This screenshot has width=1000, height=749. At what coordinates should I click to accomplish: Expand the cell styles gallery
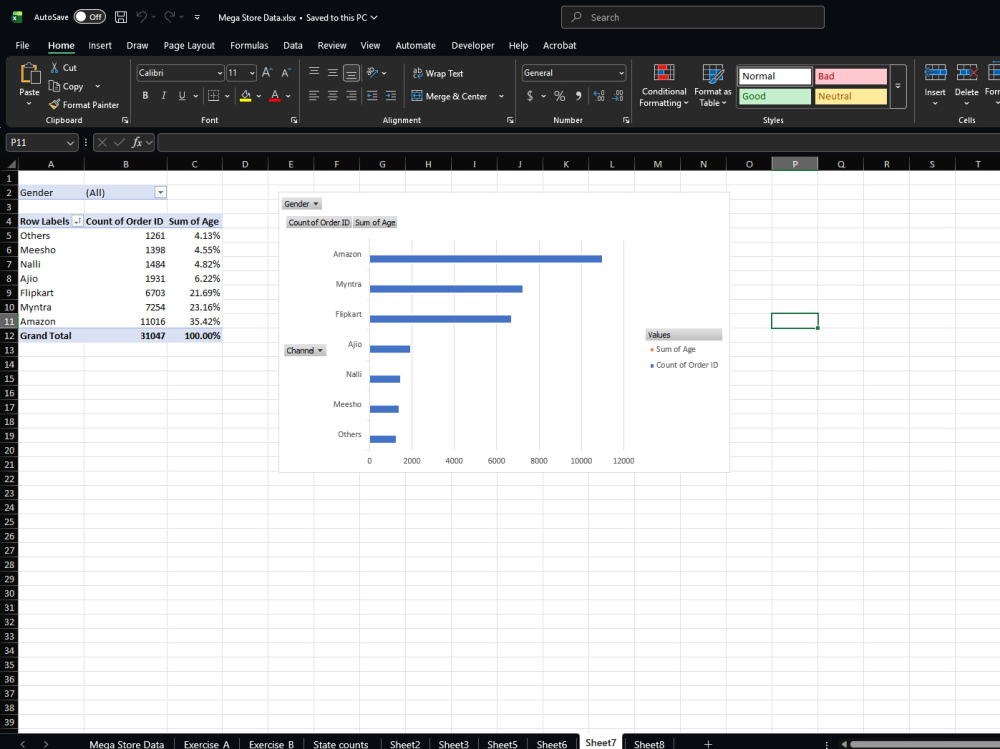[x=898, y=86]
